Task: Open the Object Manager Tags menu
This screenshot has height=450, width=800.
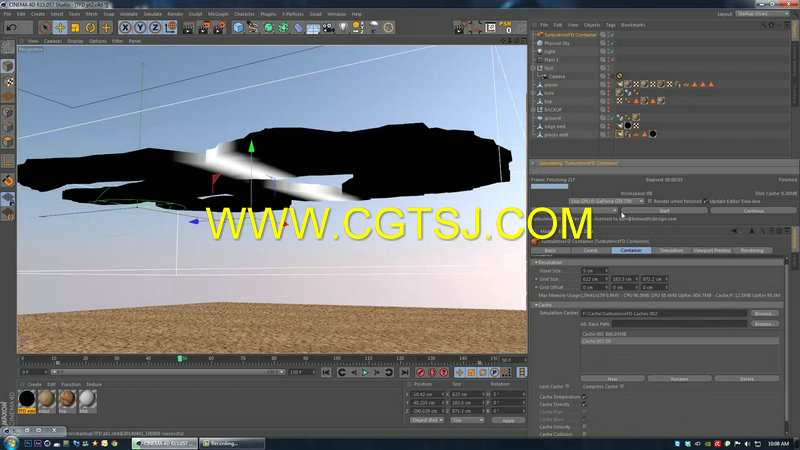Action: click(610, 25)
